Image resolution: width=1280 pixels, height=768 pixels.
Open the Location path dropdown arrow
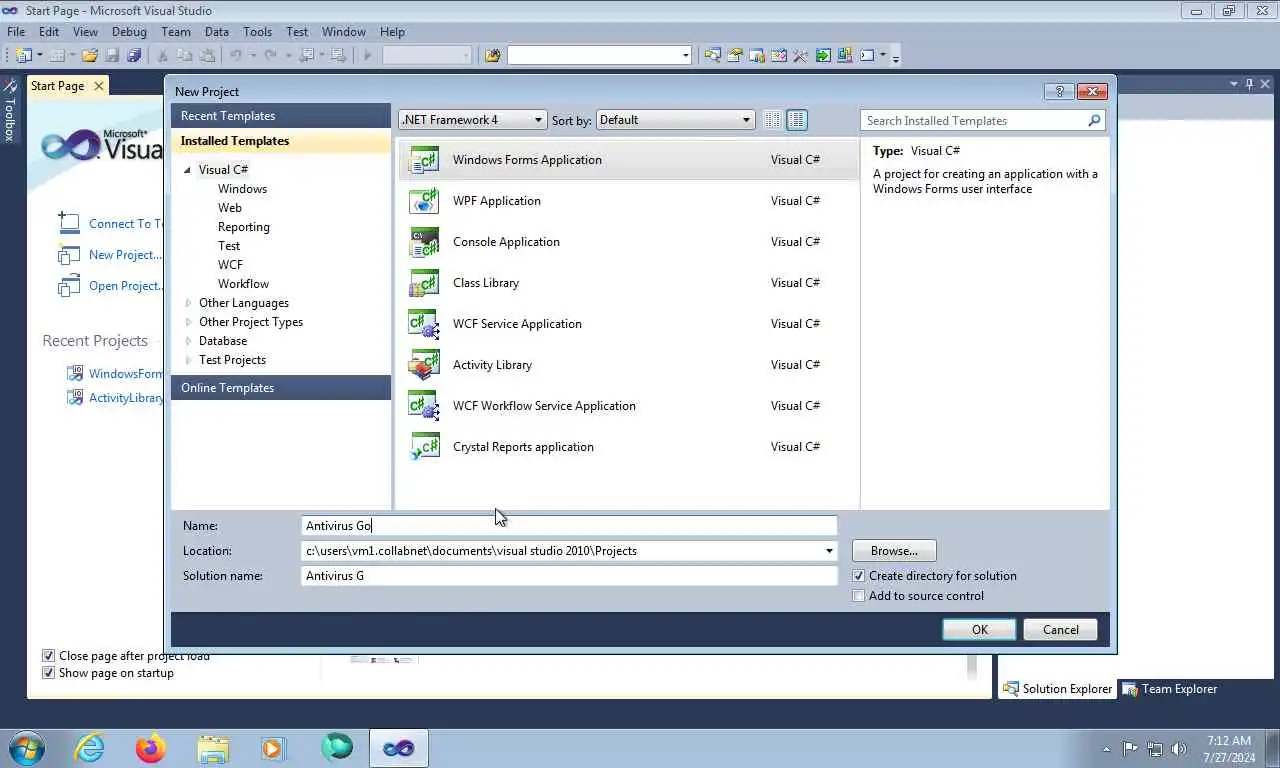(x=829, y=551)
